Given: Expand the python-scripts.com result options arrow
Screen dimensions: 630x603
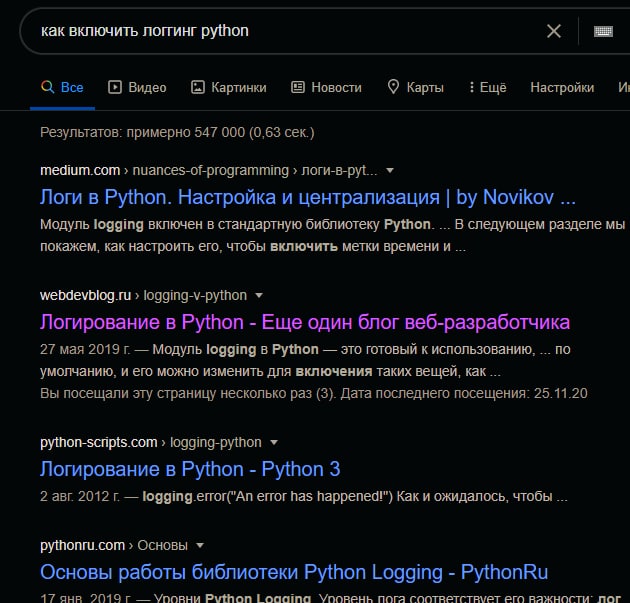Looking at the screenshot, I should click(274, 443).
